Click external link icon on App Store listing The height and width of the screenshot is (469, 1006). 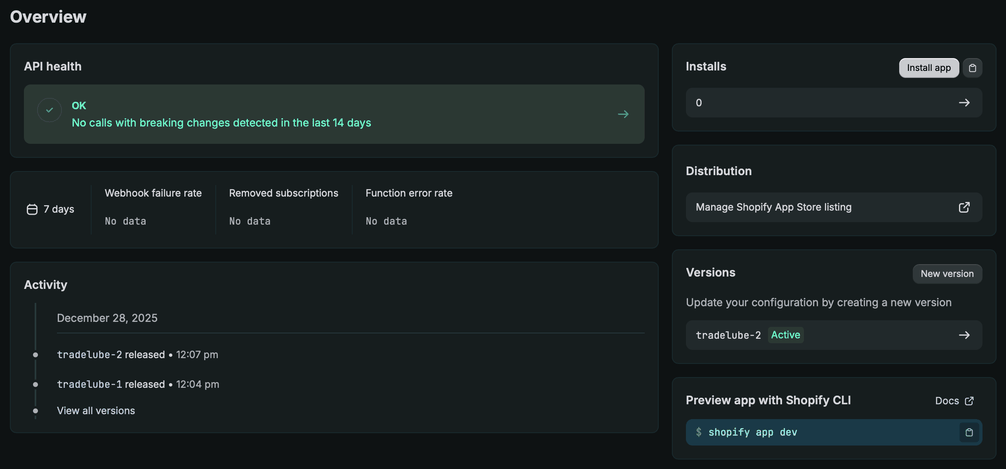pos(964,207)
